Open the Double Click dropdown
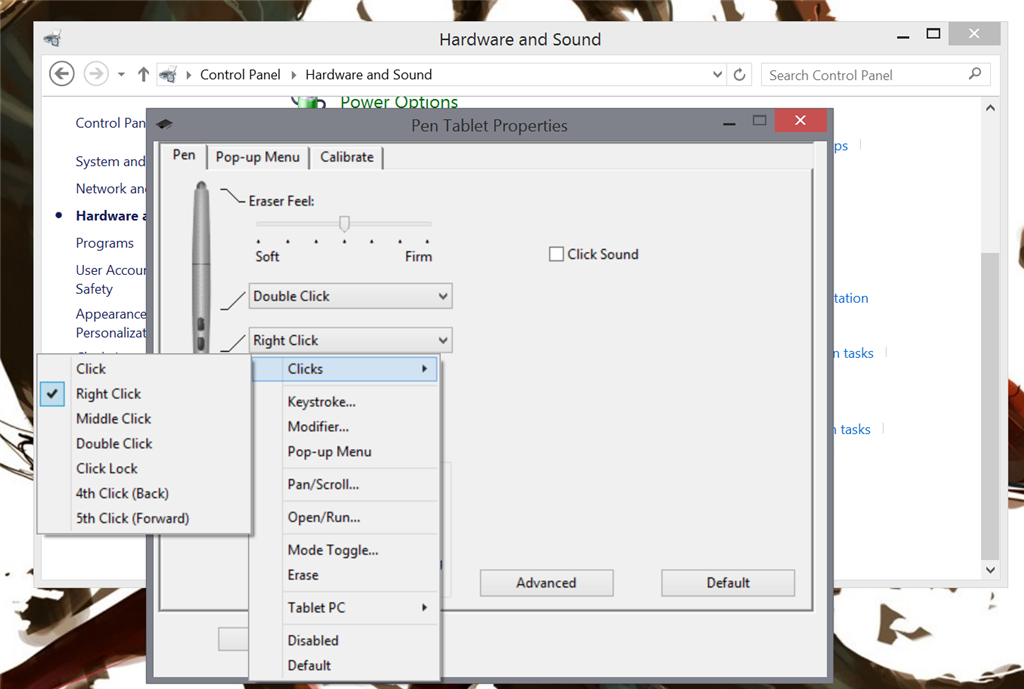 point(350,296)
